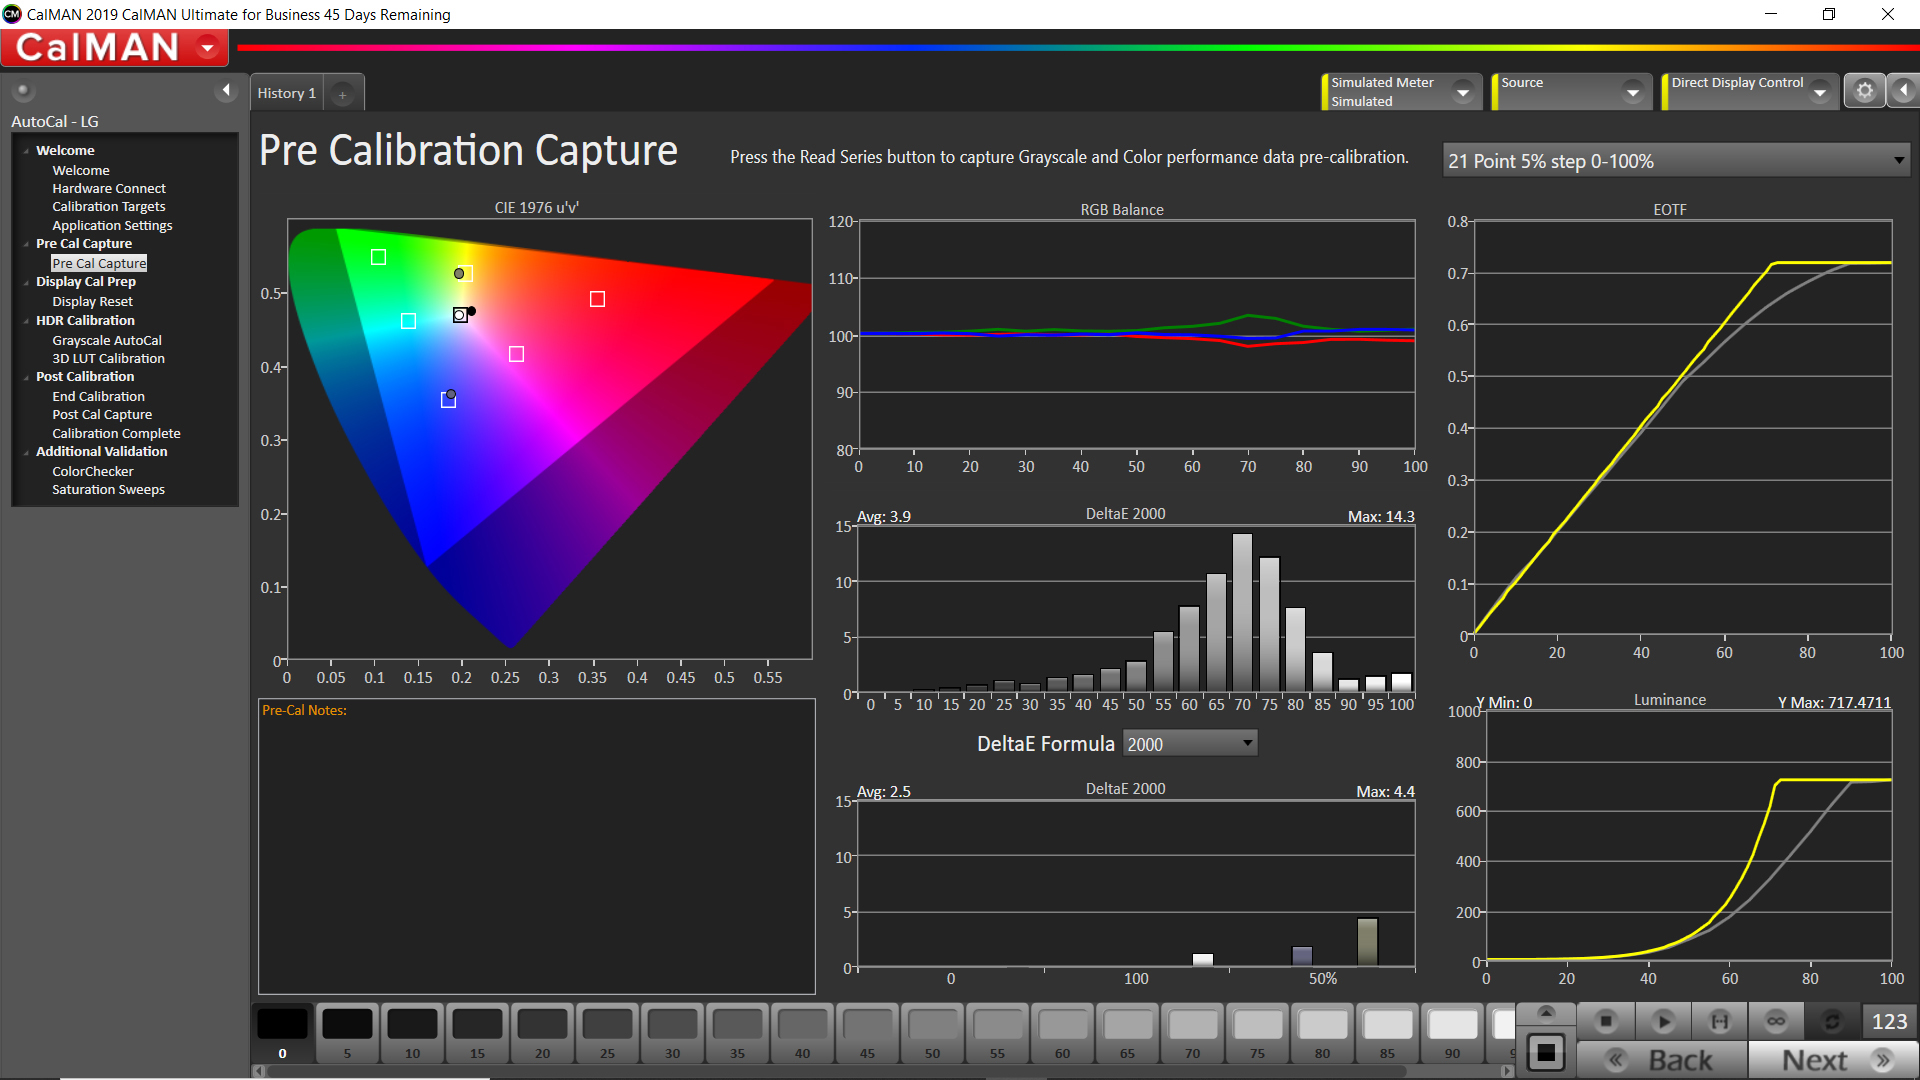Select the 75 percent grayscale swatch

coord(1257,1031)
